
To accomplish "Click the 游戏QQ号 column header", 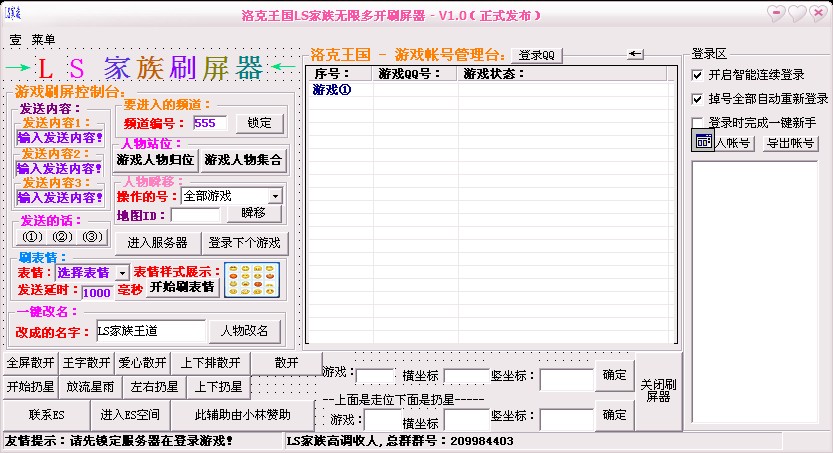I will [x=415, y=74].
